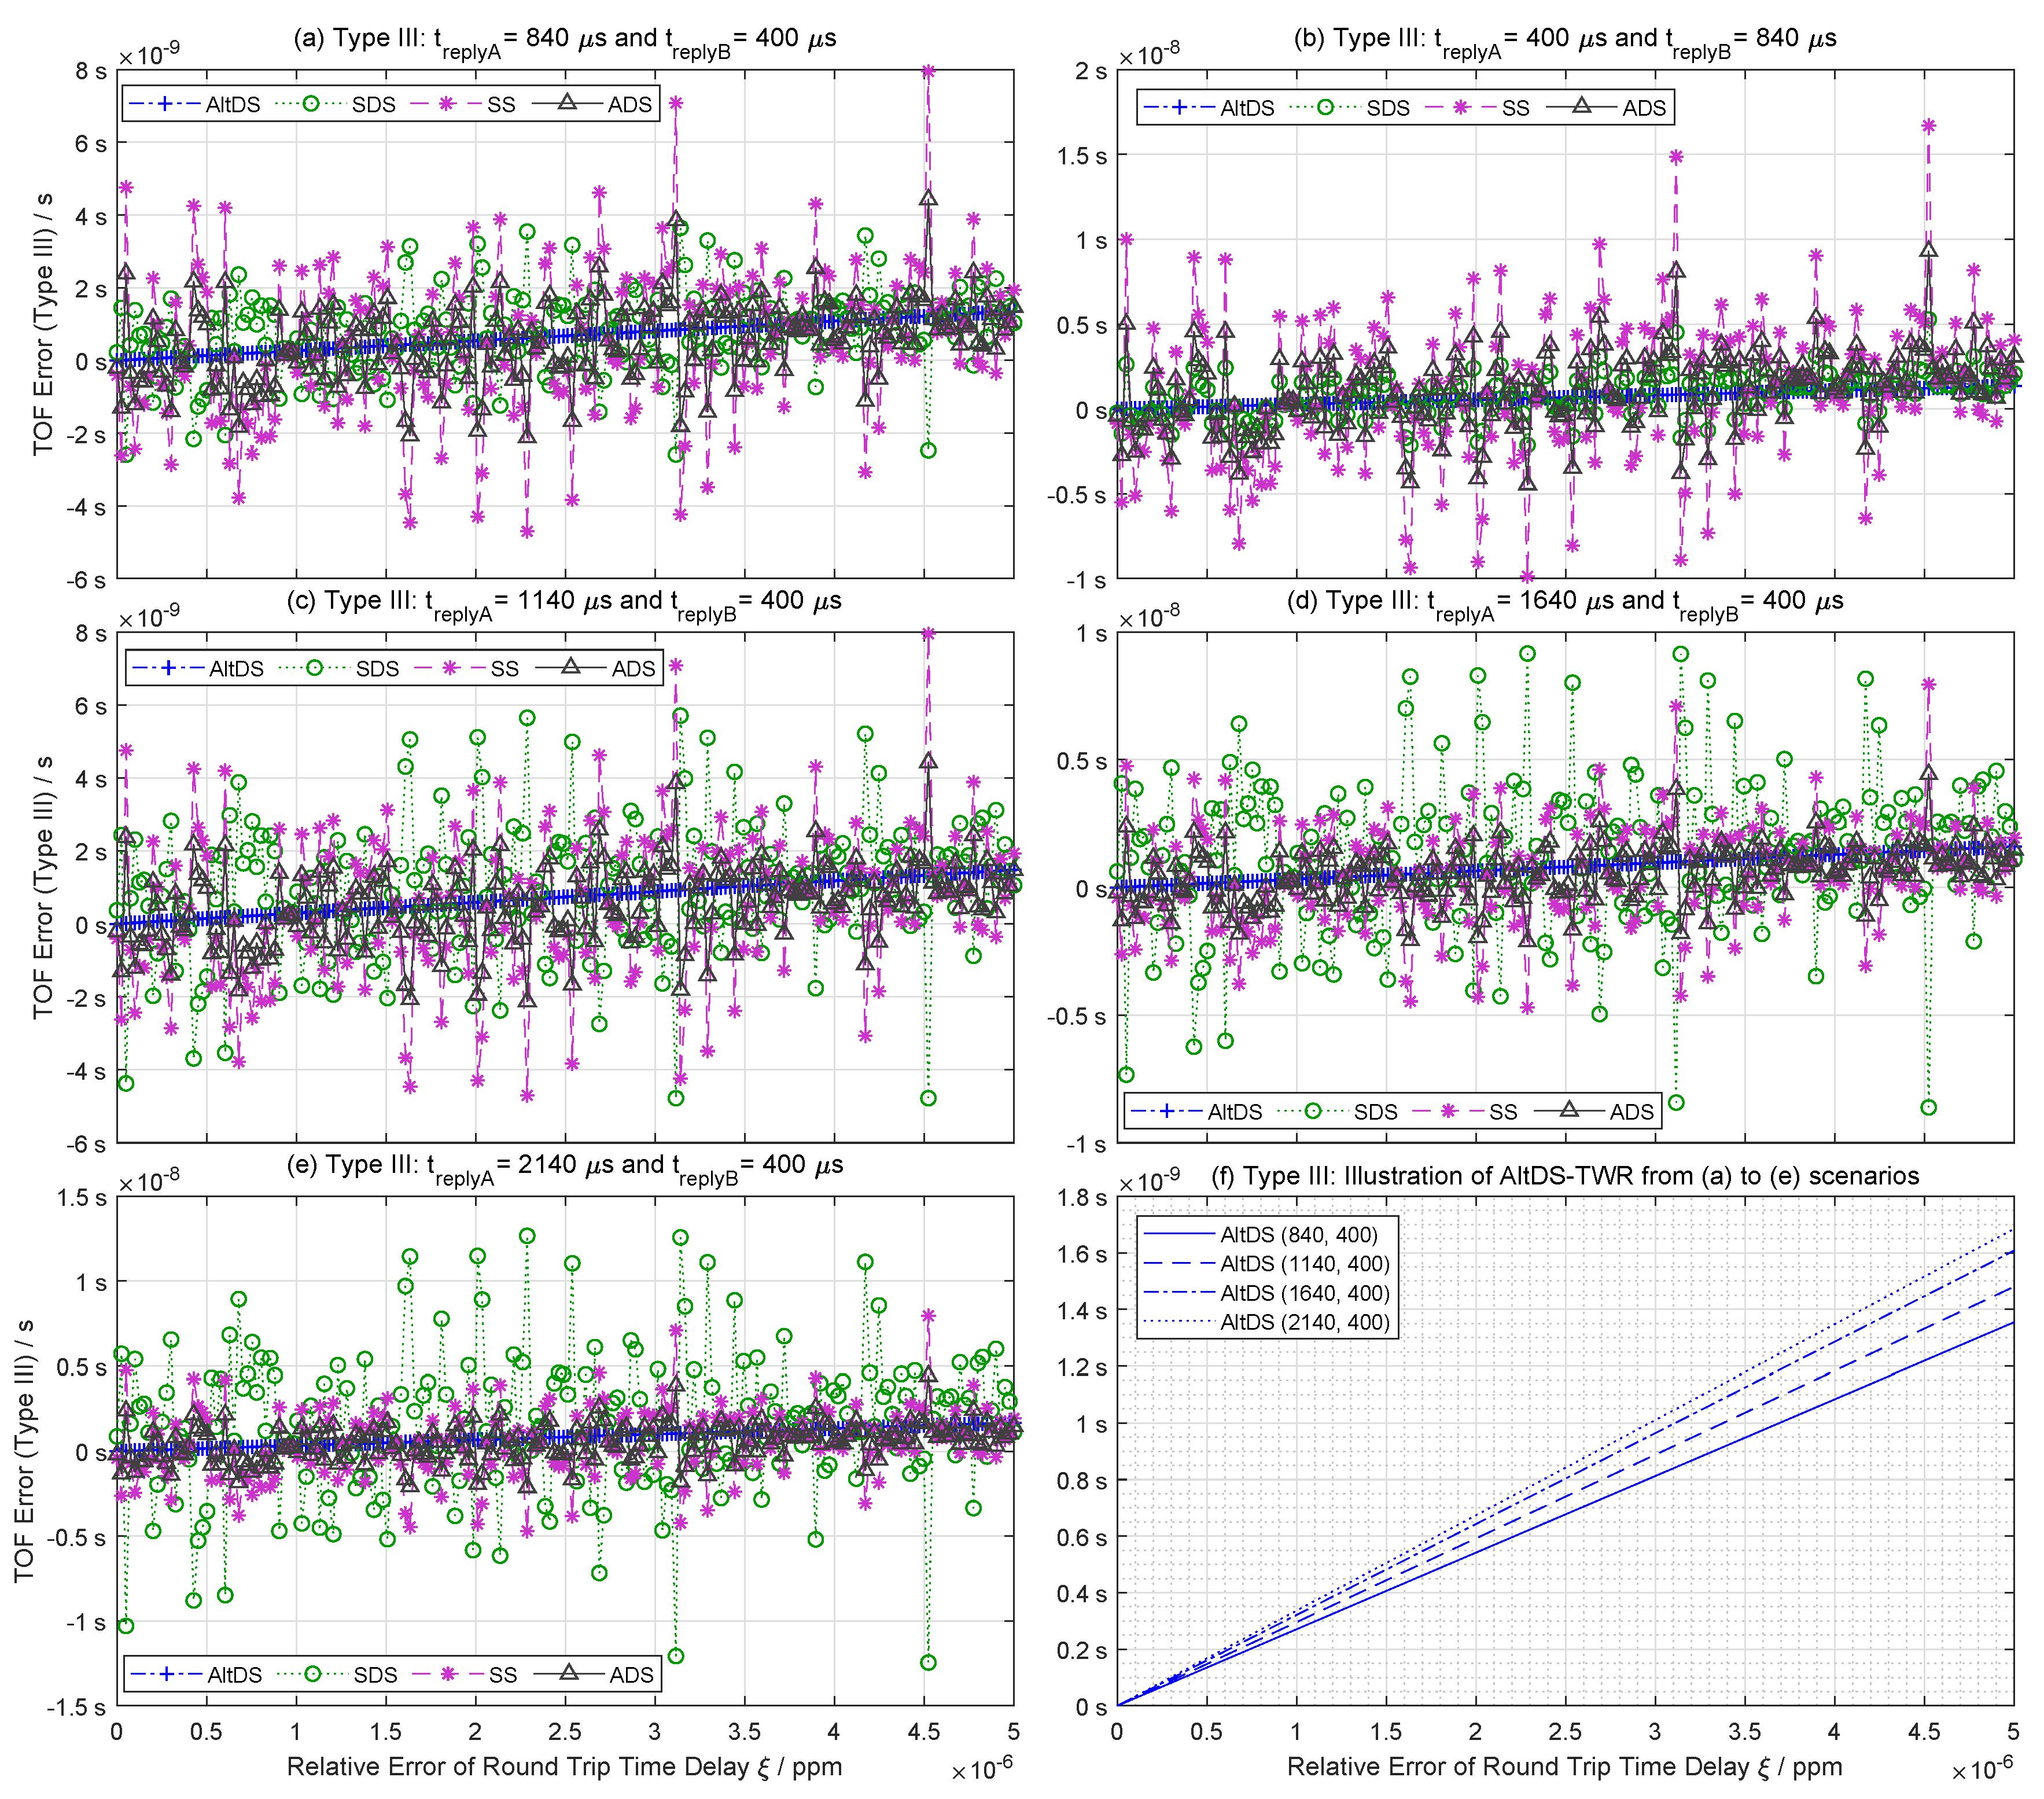Screen dimensions: 2044x1799
Task: Click title of plot (e) with treplyA = 2140 µs
Action: 565,1167
